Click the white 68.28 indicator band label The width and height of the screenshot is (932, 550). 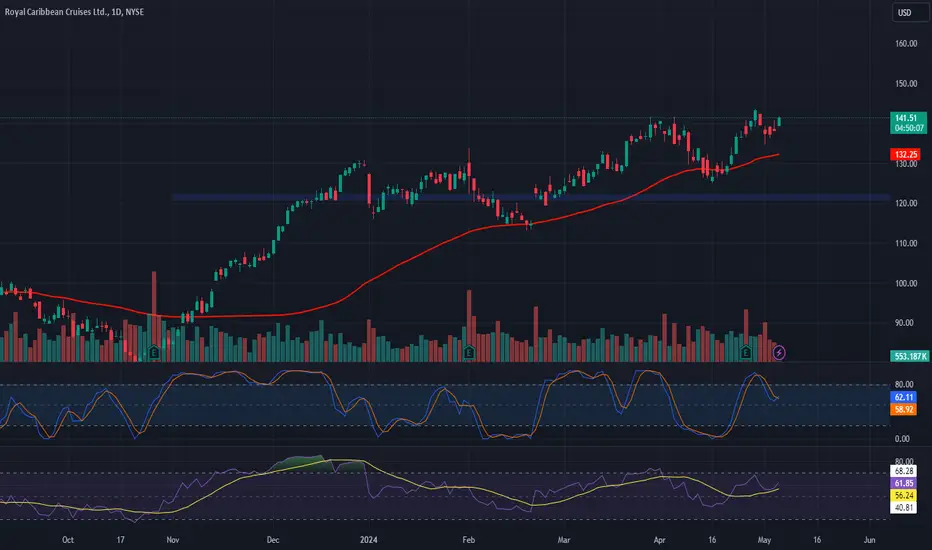pyautogui.click(x=903, y=471)
